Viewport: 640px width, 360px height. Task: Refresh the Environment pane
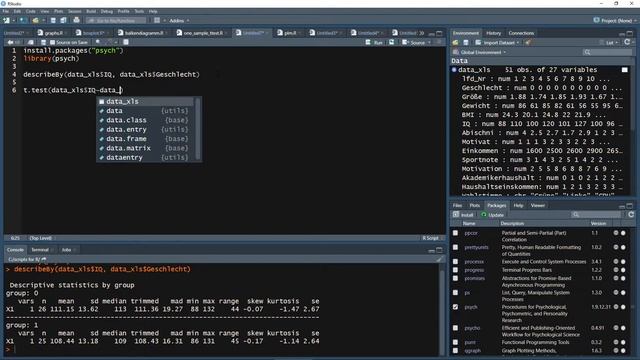click(627, 42)
